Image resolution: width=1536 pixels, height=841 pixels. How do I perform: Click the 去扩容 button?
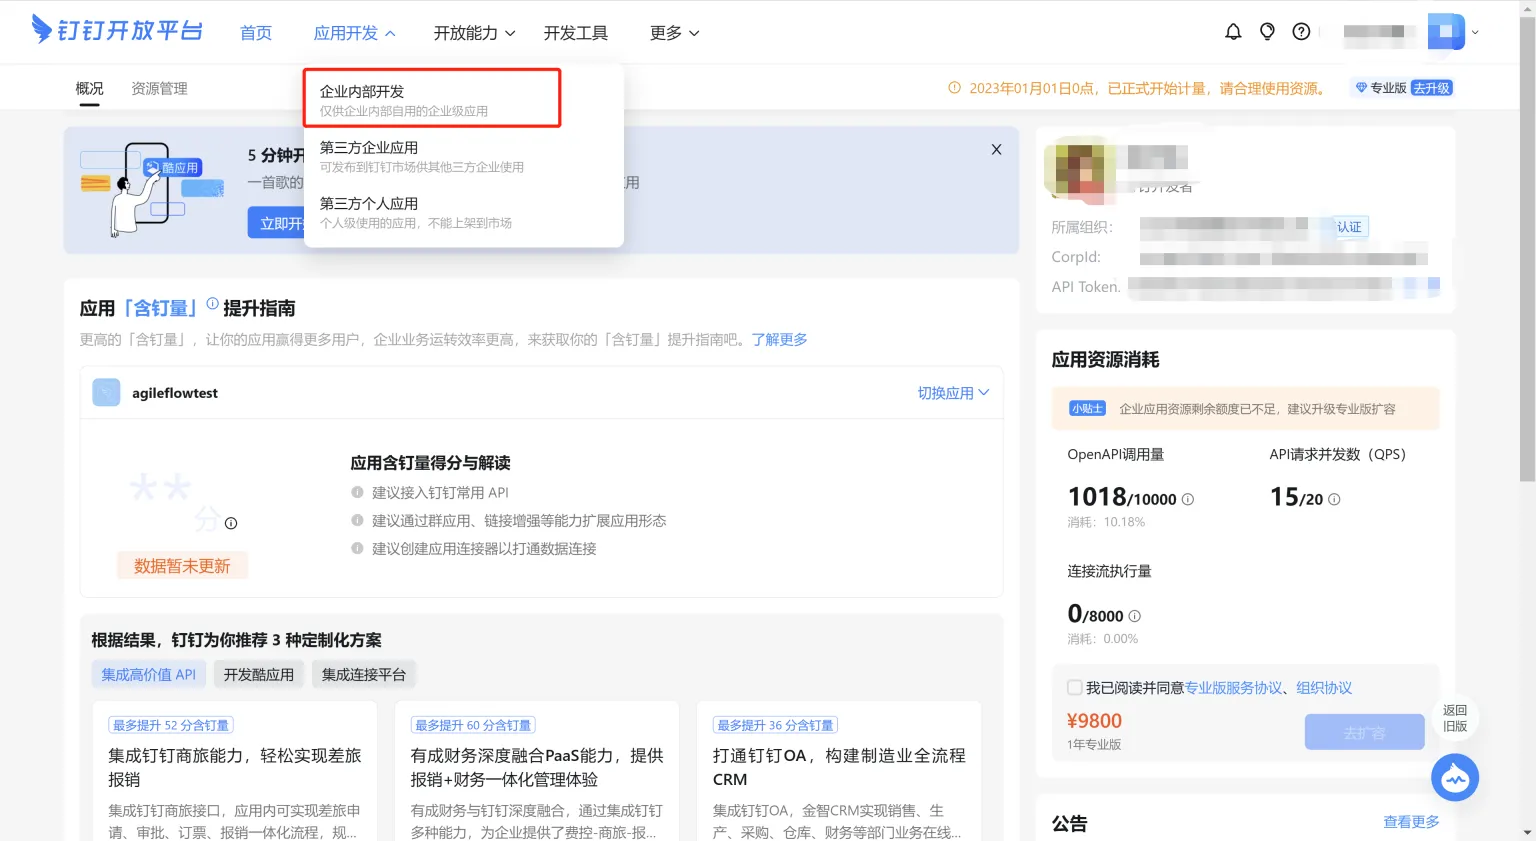[x=1365, y=732]
